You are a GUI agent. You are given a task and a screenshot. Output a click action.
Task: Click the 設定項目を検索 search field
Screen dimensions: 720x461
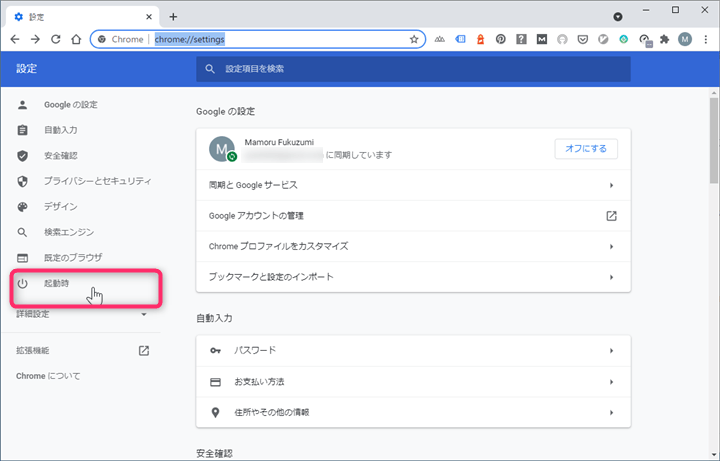pyautogui.click(x=413, y=69)
